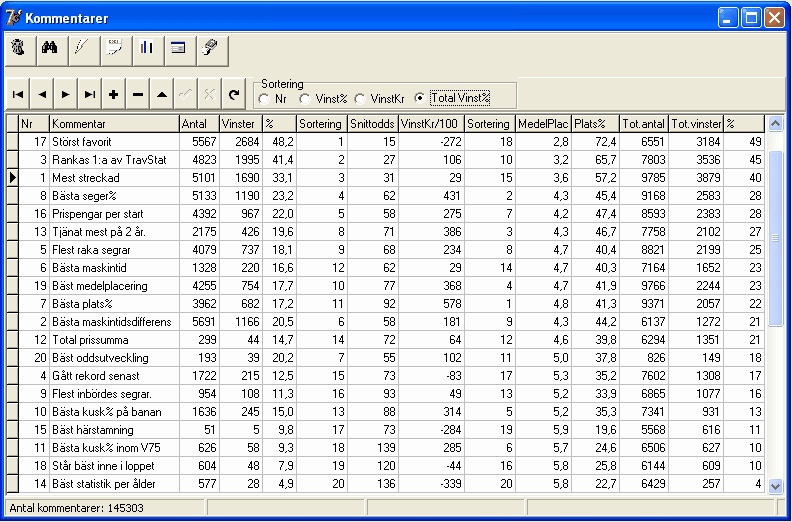Click Antal value 5567 for Störst favorit
This screenshot has height=522, width=792.
click(200, 142)
